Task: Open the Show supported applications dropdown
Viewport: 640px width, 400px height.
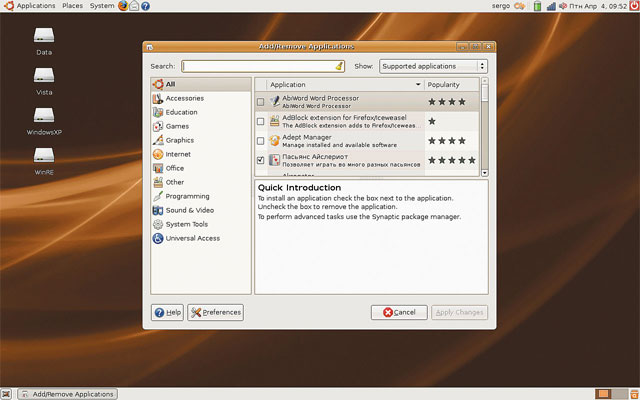Action: tap(433, 66)
